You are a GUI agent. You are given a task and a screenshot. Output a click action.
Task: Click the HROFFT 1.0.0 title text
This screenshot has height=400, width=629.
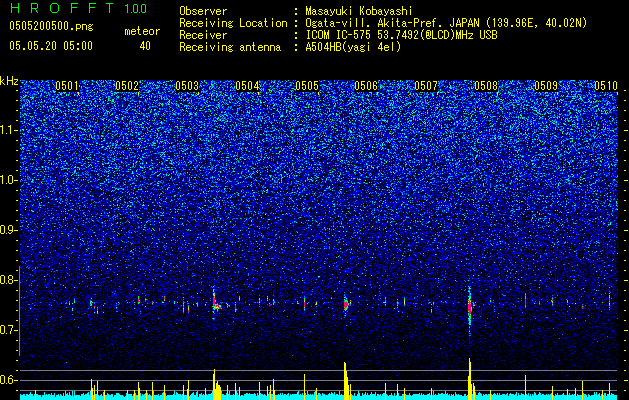78,8
